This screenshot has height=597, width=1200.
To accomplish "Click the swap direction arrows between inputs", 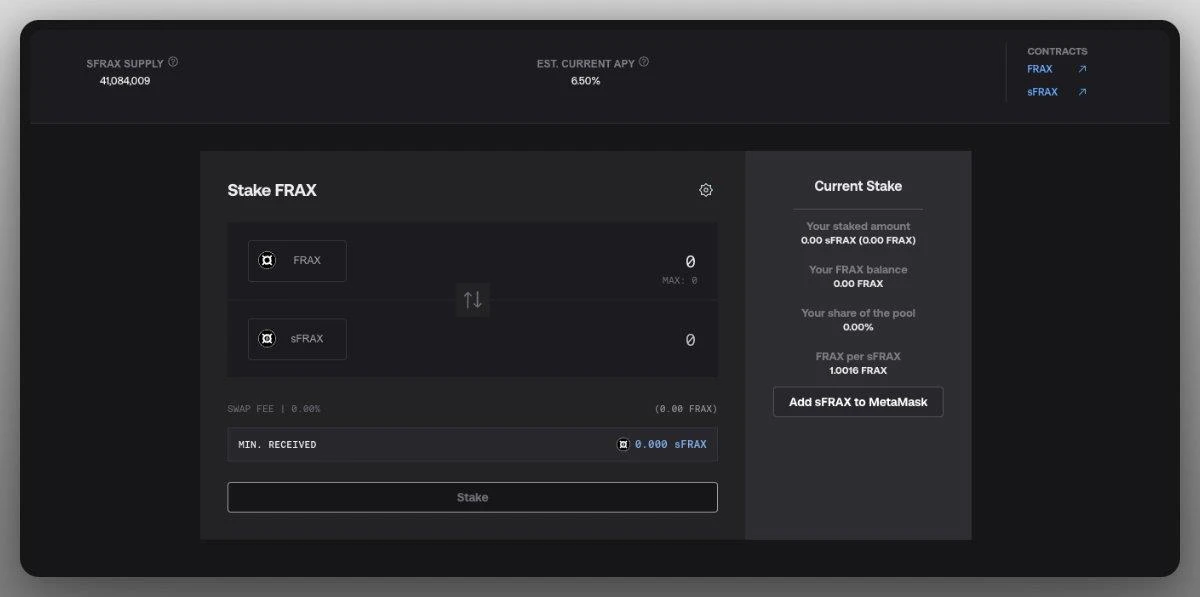I will 472,299.
